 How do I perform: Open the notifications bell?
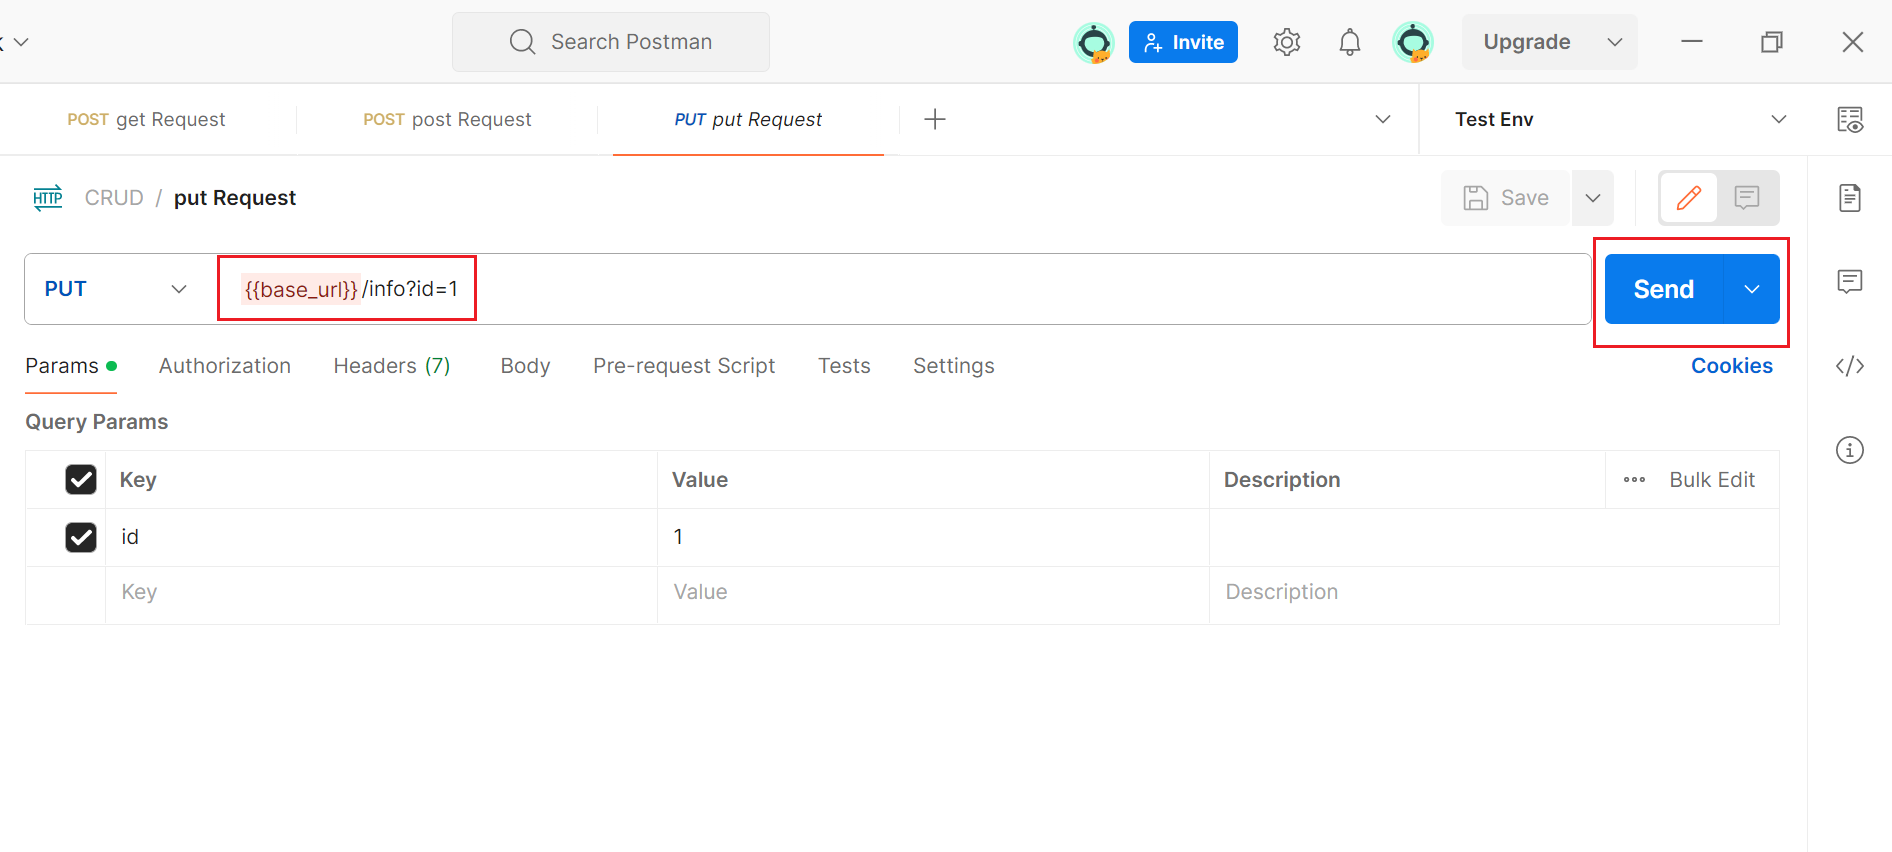(x=1350, y=42)
